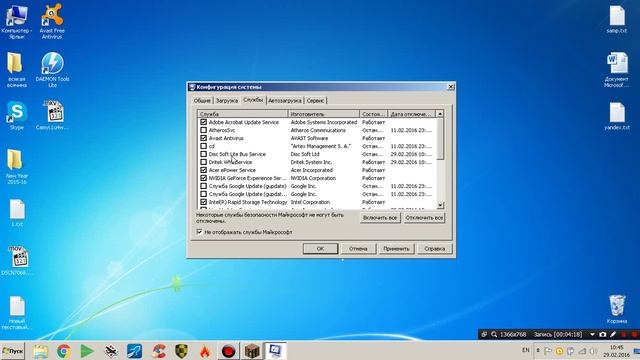The width and height of the screenshot is (640, 360).
Task: Confirm with the OK button
Action: [x=320, y=249]
